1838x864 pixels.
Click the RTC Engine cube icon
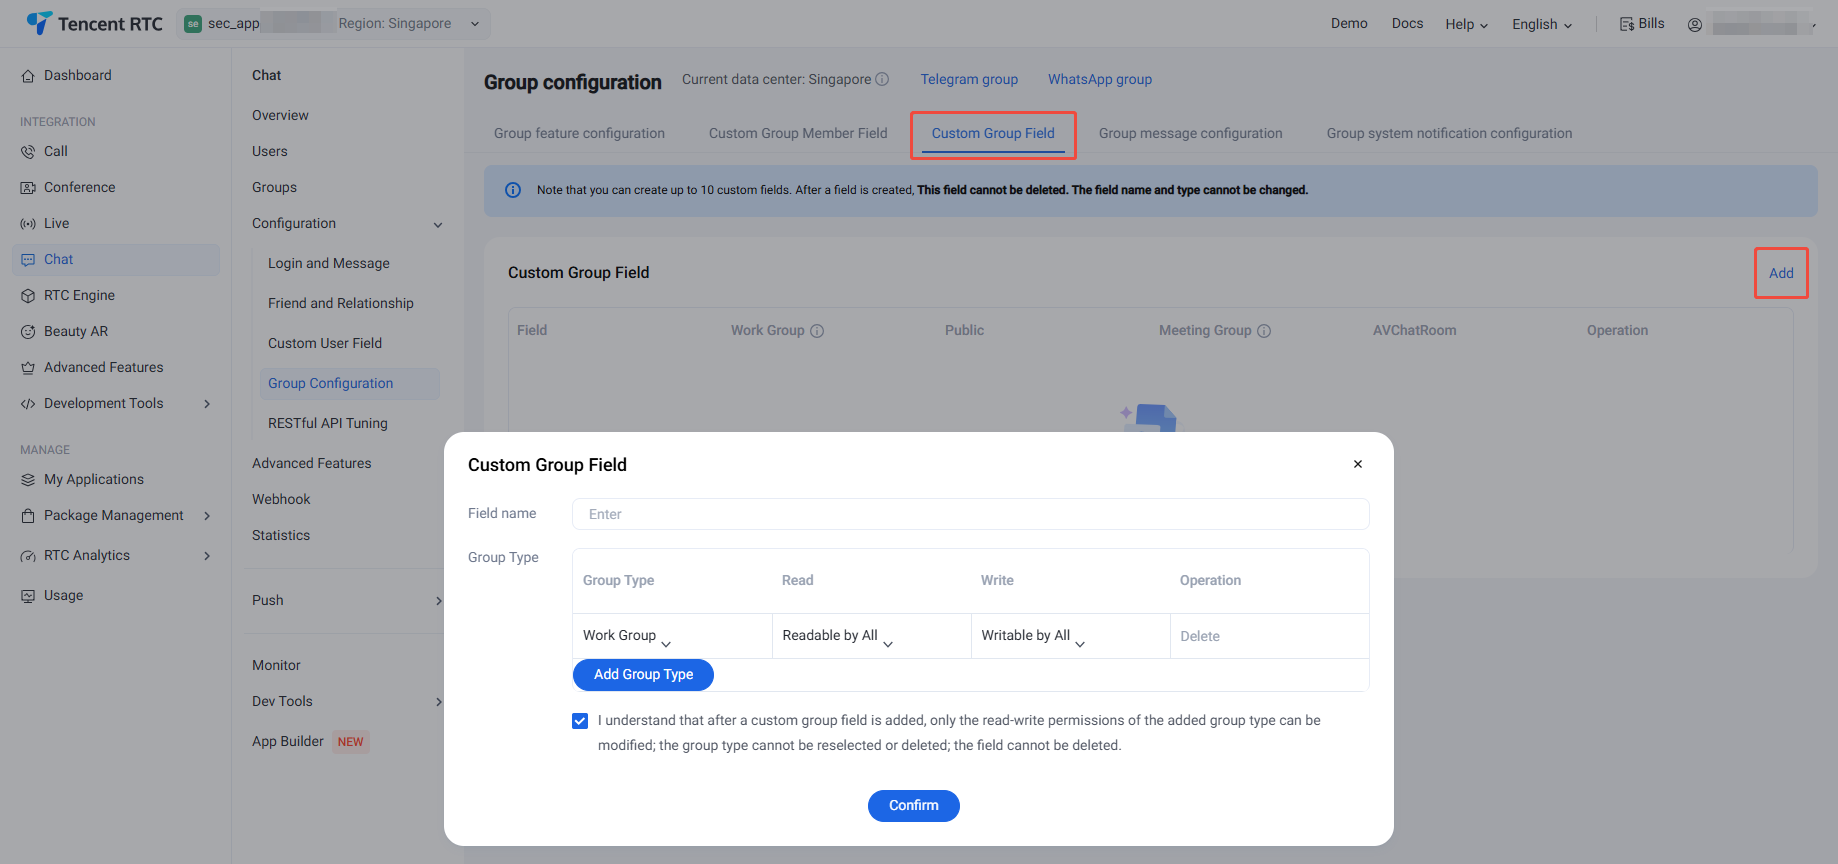click(x=28, y=296)
